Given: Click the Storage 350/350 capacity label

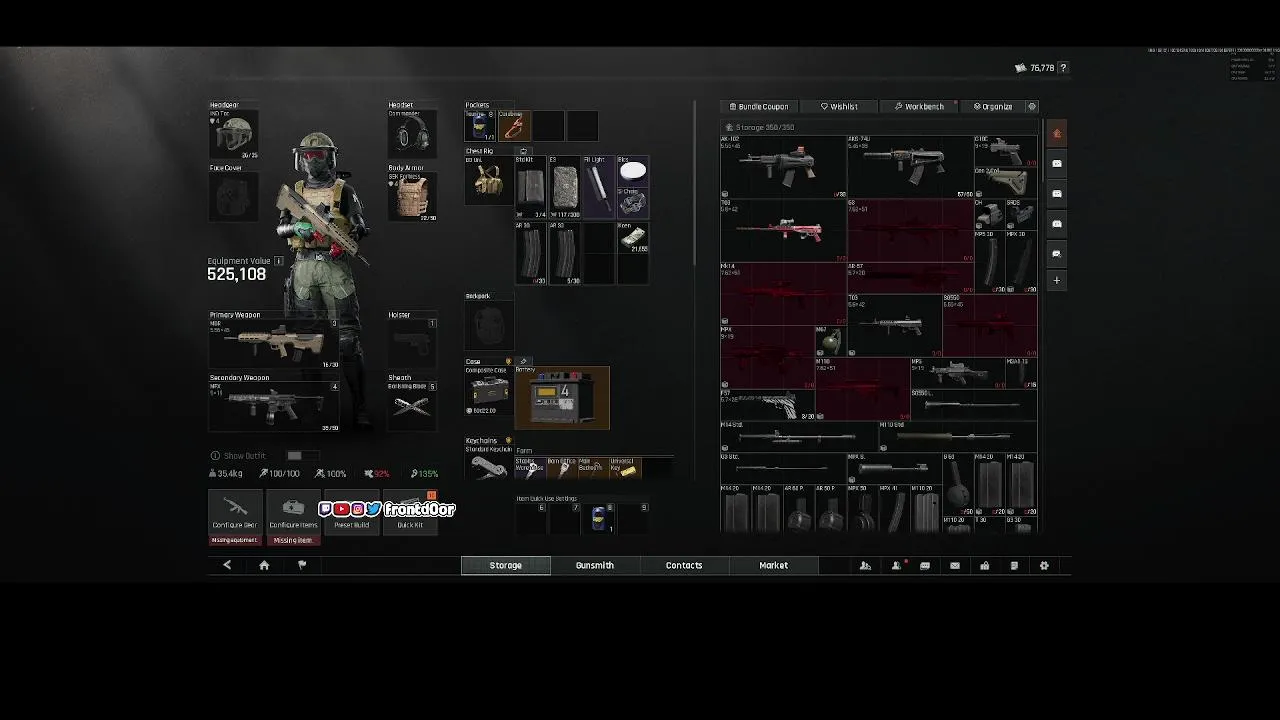Looking at the screenshot, I should (764, 127).
